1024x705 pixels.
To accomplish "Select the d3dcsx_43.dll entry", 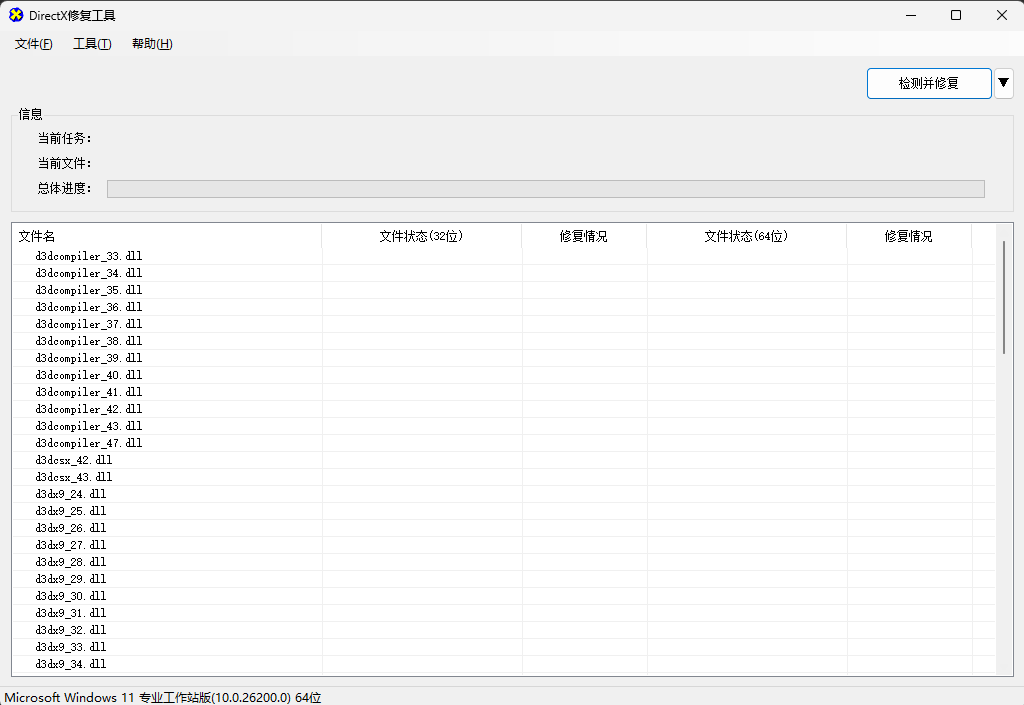I will [73, 477].
